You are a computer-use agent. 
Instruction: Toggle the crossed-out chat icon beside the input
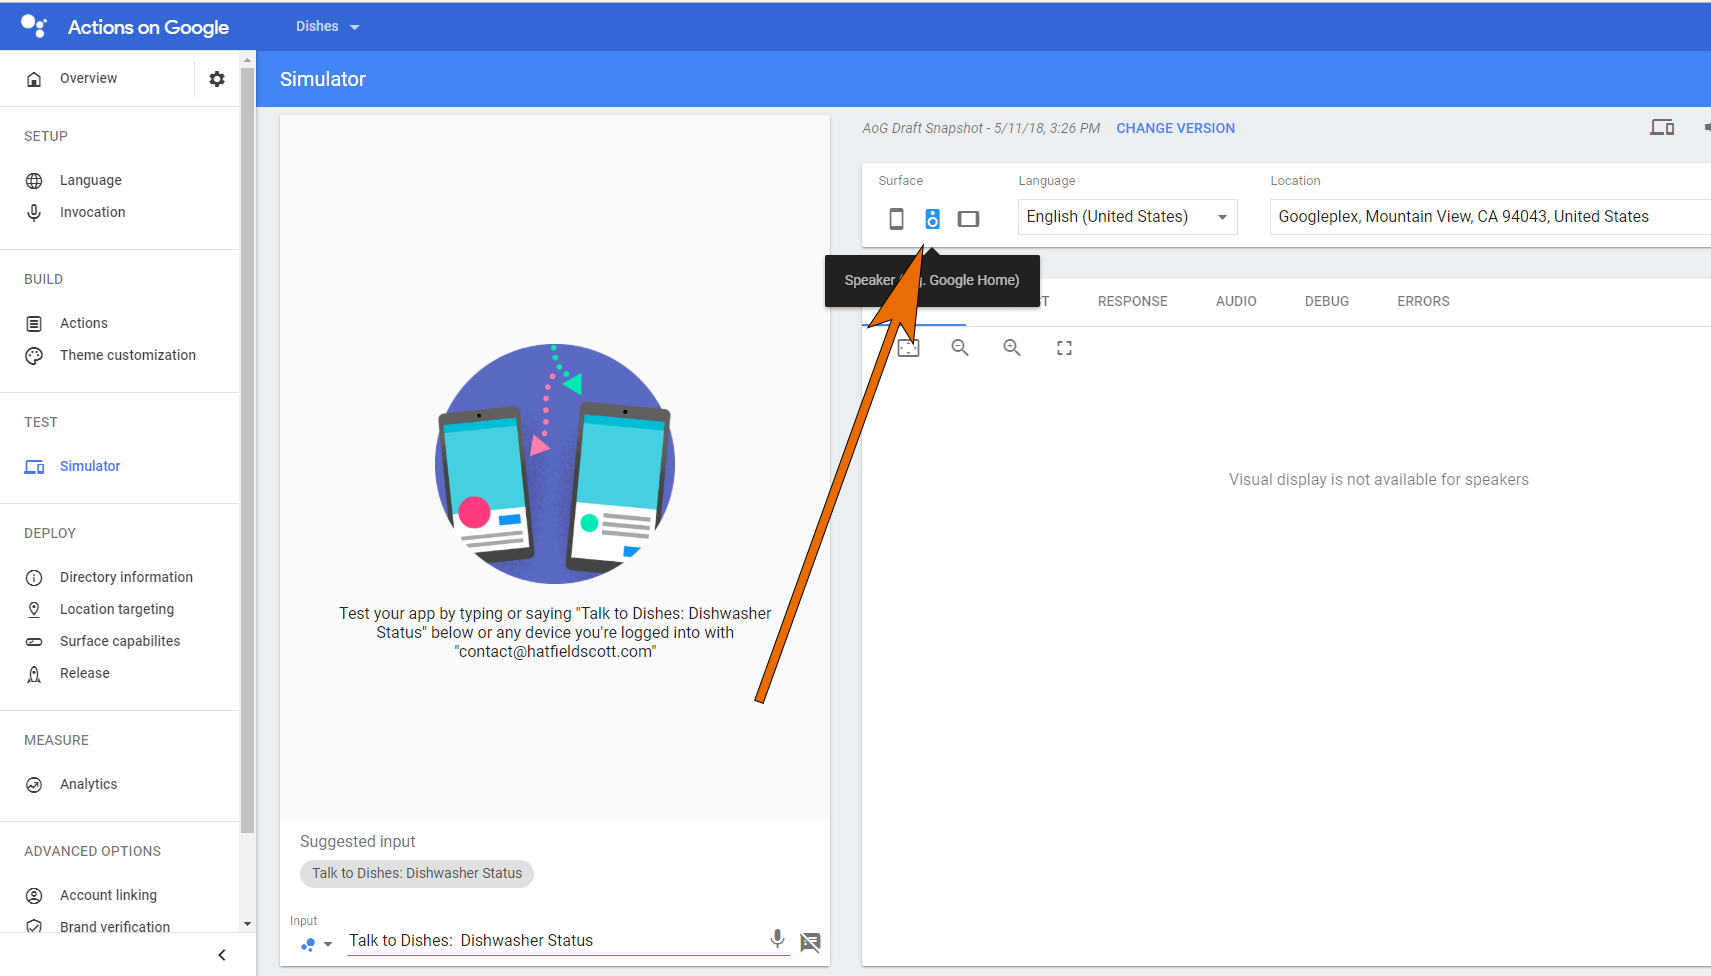[x=810, y=941]
